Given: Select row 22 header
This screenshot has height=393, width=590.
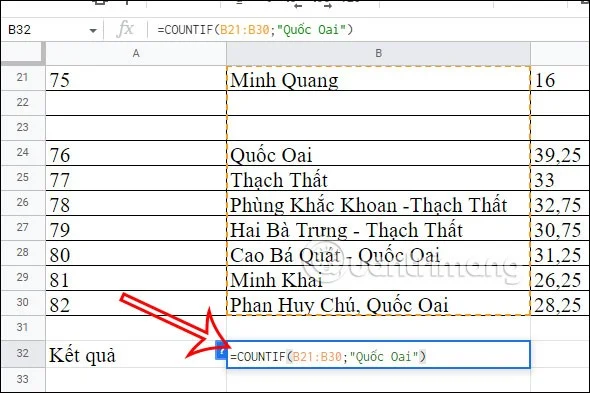Looking at the screenshot, I should pos(23,102).
